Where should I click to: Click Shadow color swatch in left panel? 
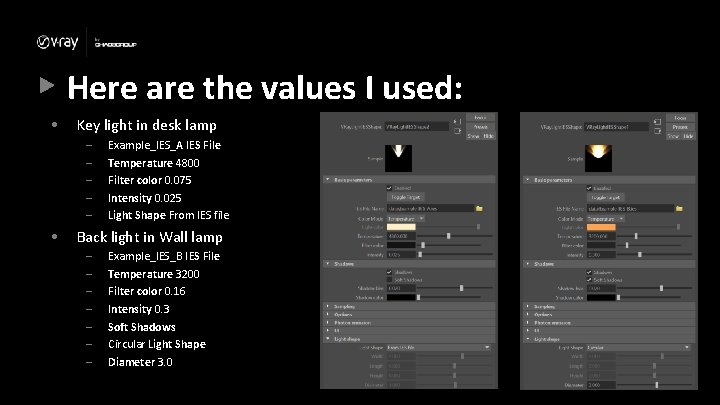(401, 298)
